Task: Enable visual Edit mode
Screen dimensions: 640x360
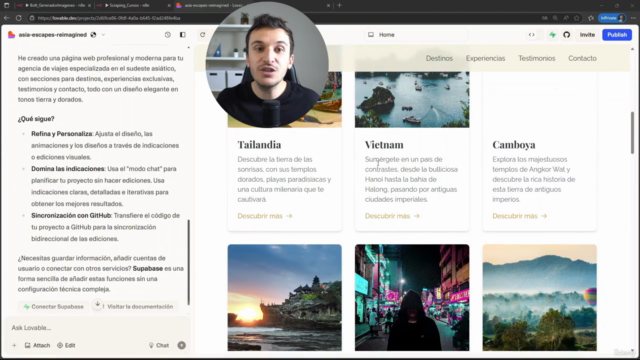Action: pos(66,345)
